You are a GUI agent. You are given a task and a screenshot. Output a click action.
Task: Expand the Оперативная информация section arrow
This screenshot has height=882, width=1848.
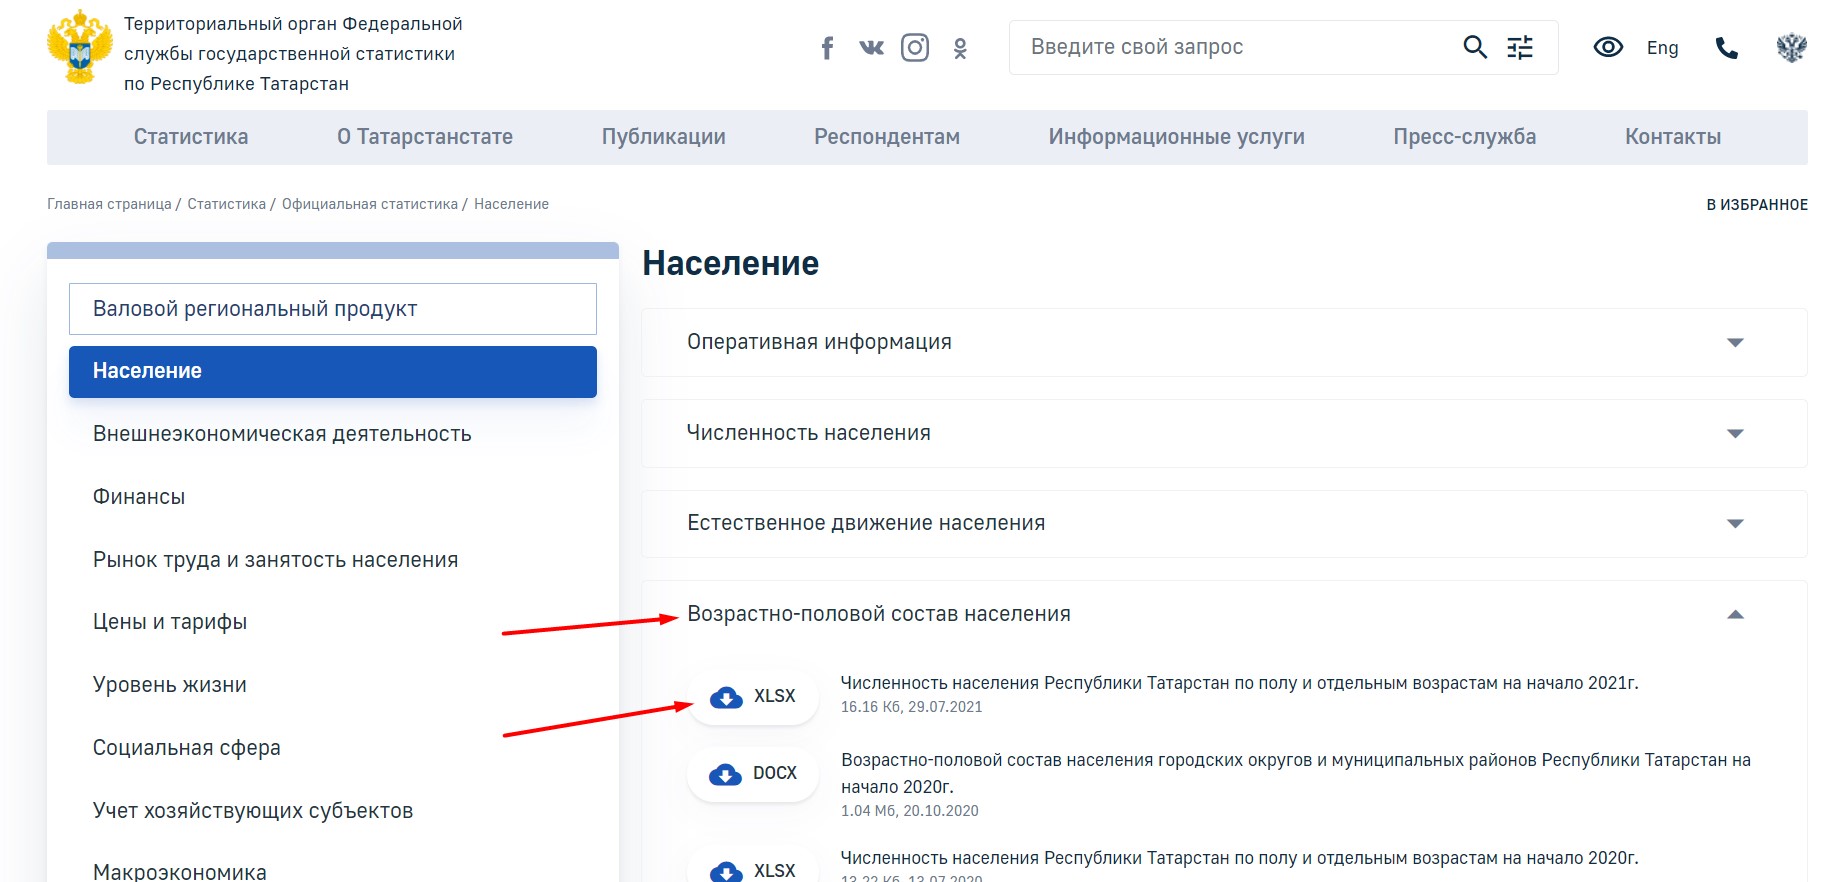point(1735,343)
